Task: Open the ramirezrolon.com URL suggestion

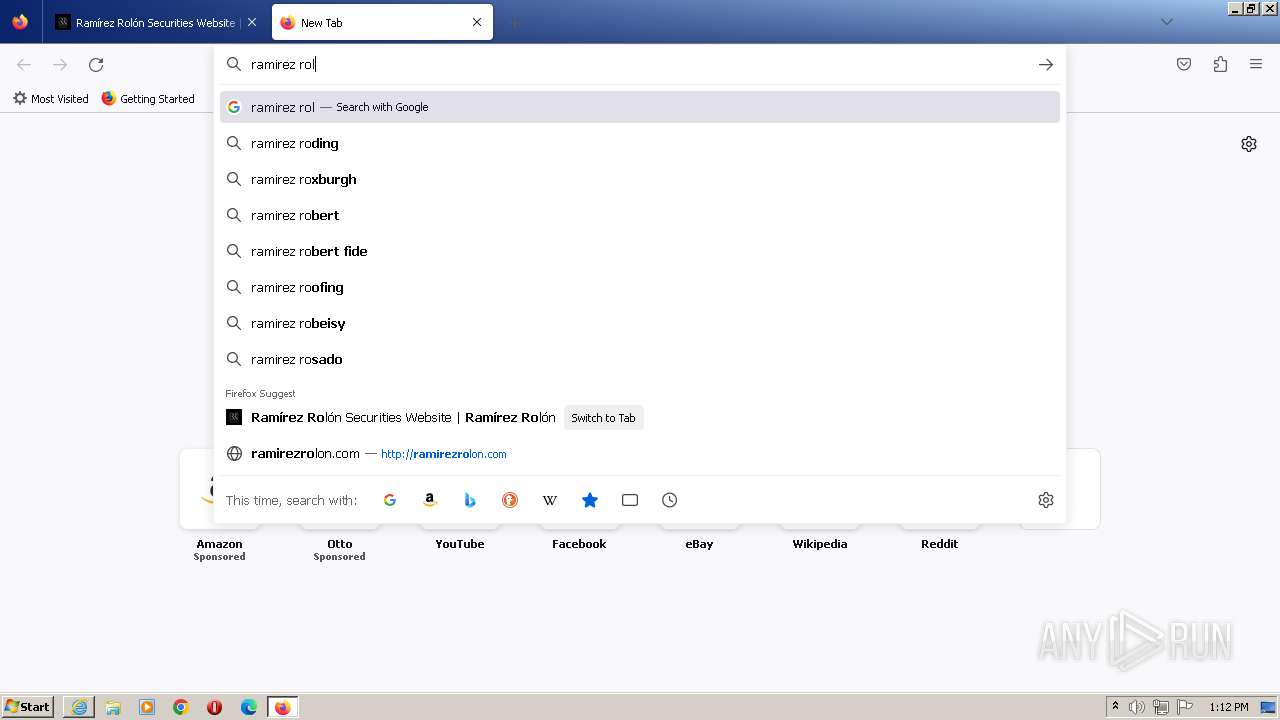Action: click(640, 454)
